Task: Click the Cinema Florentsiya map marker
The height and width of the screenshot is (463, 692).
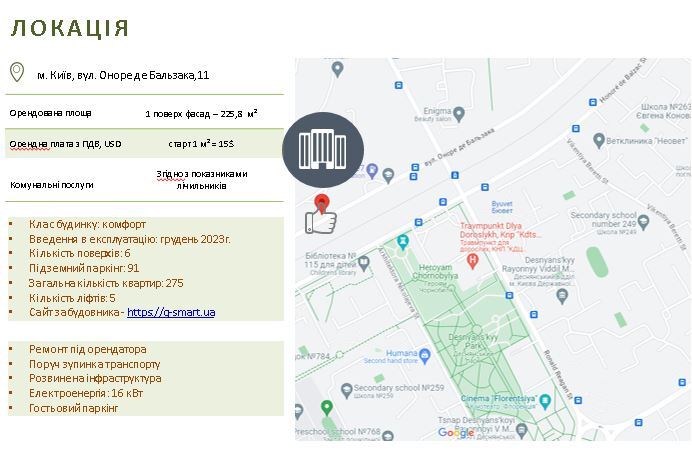Action: click(546, 401)
